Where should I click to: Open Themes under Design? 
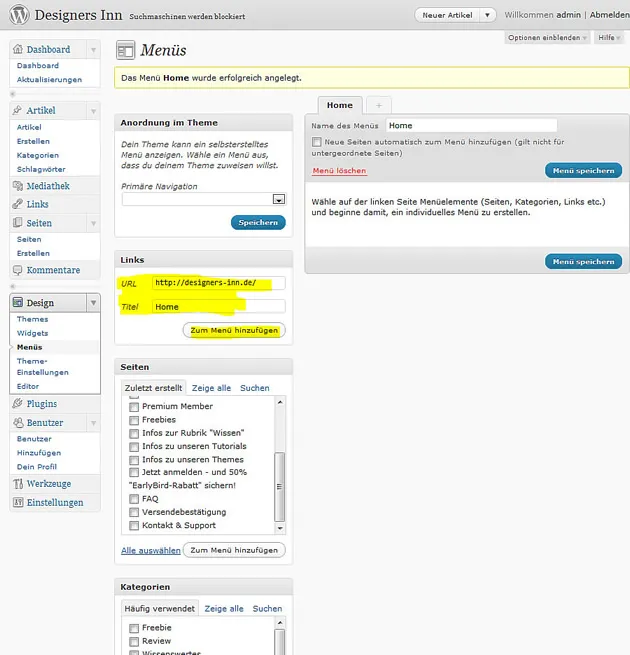pyautogui.click(x=32, y=319)
